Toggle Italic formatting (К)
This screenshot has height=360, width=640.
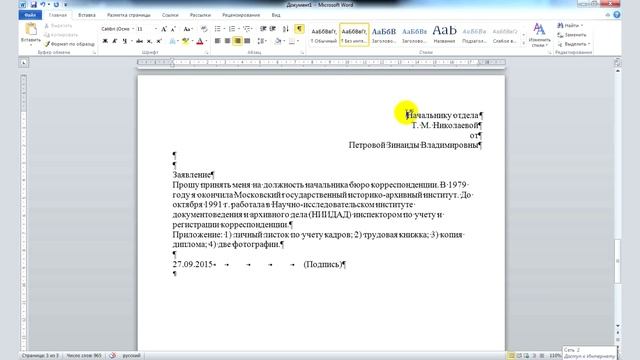point(115,41)
